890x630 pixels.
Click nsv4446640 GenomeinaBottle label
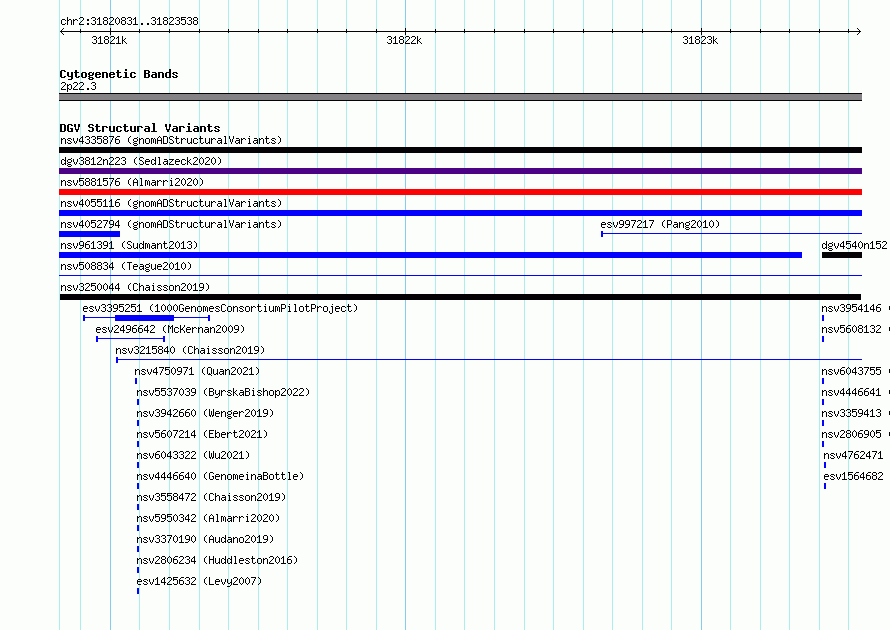coord(220,476)
